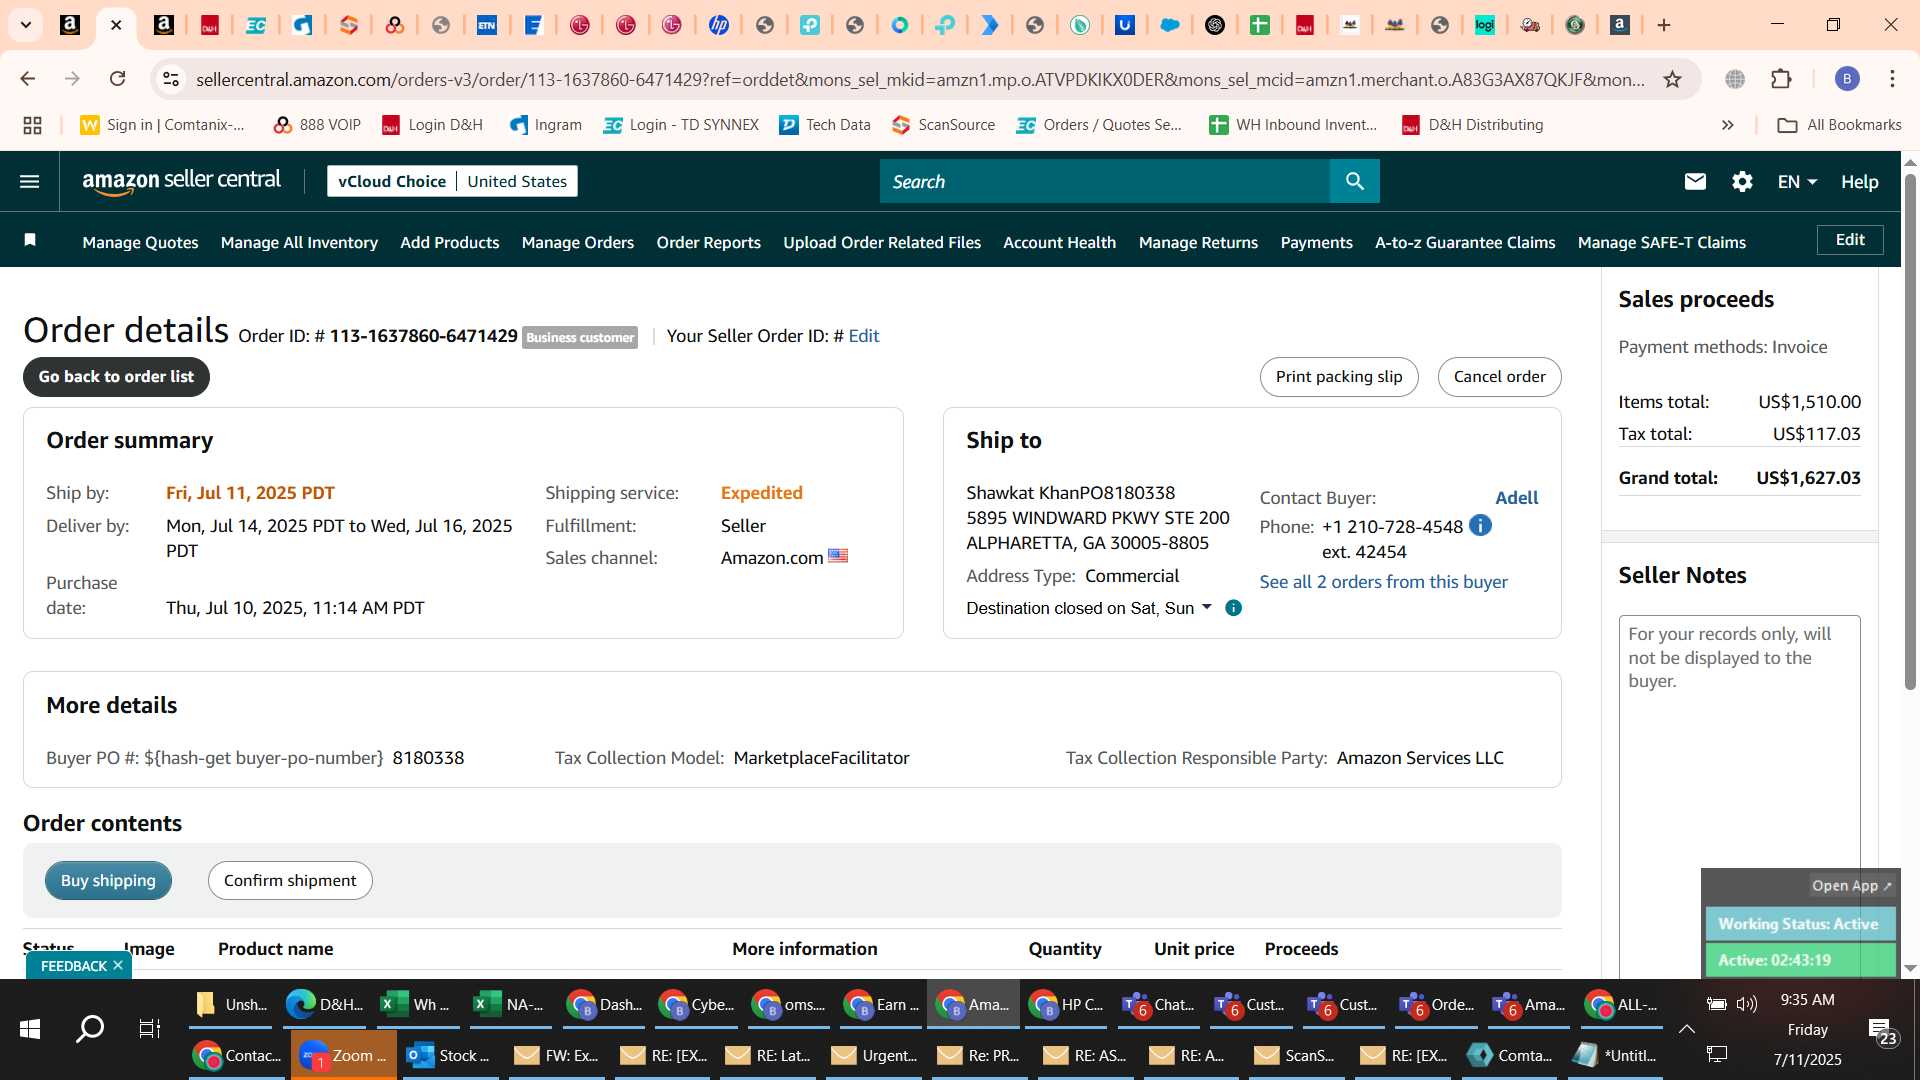Viewport: 1920px width, 1080px height.
Task: Click into the Seller Notes text area
Action: [1739, 790]
